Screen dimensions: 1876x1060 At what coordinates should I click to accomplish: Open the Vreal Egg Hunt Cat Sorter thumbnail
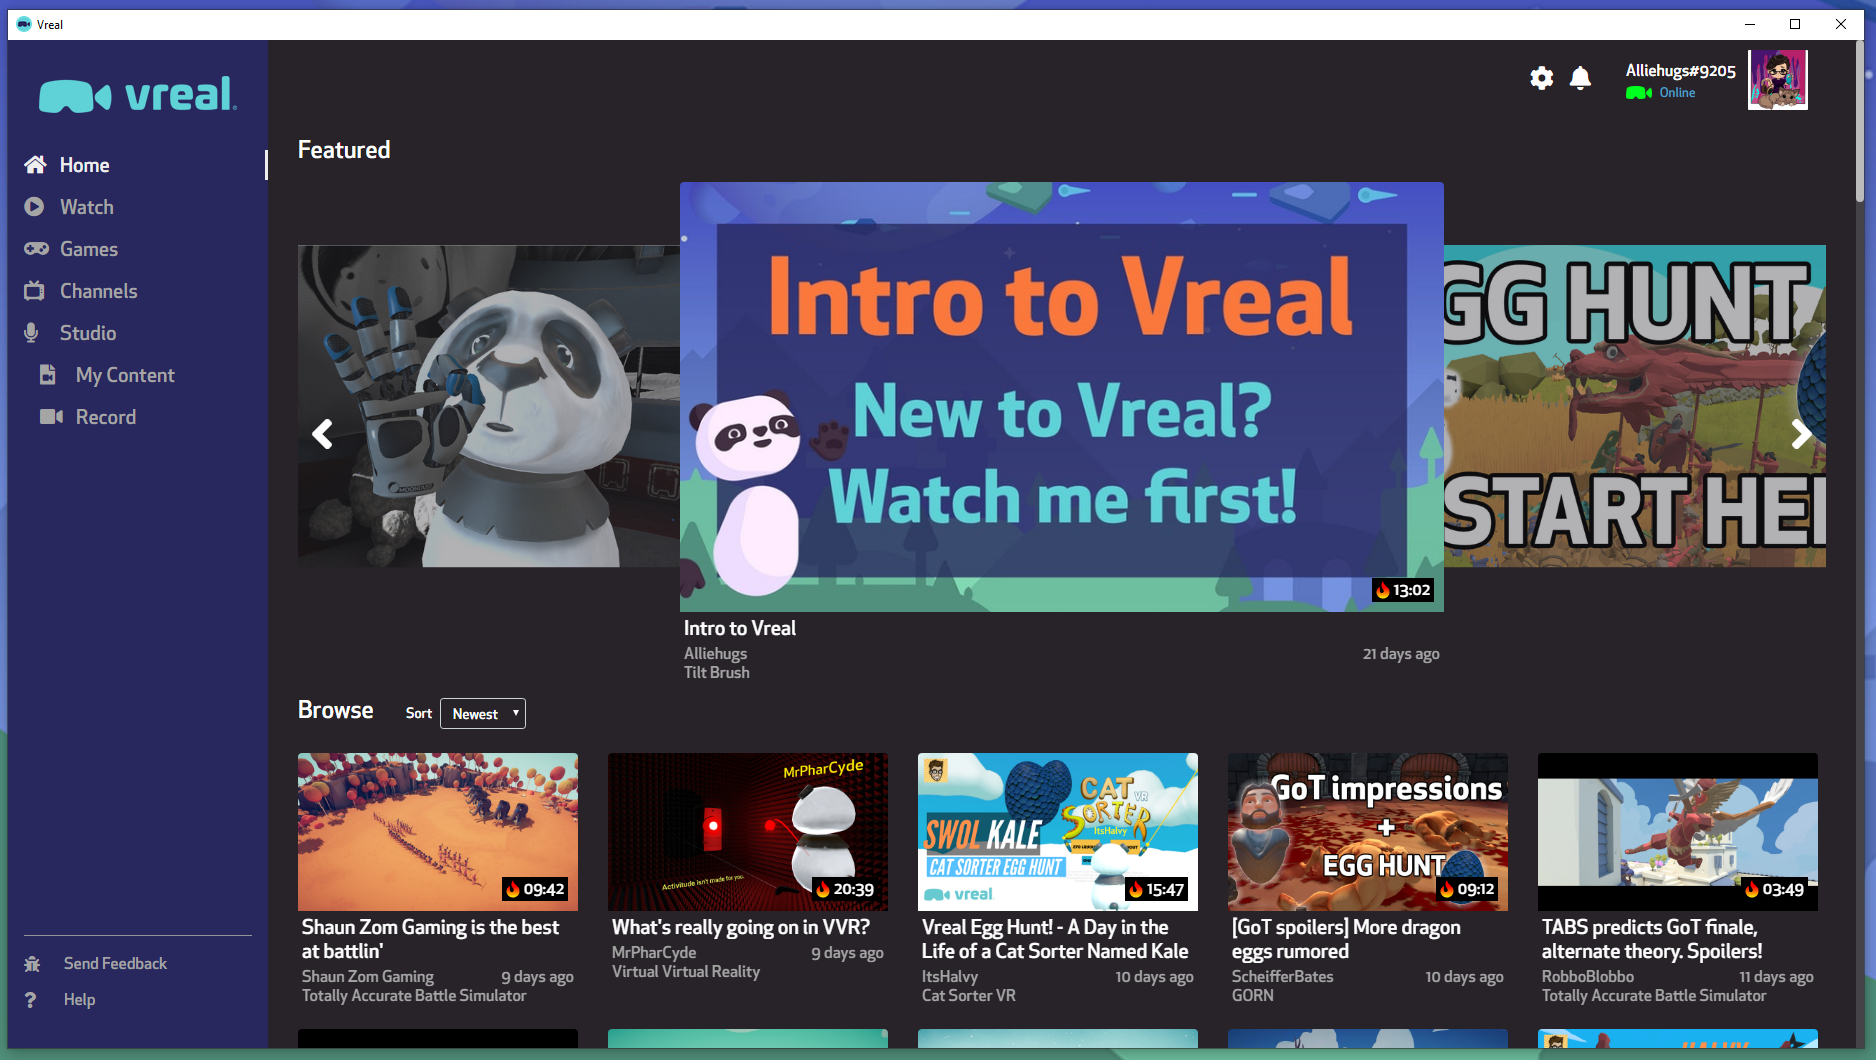pyautogui.click(x=1058, y=832)
